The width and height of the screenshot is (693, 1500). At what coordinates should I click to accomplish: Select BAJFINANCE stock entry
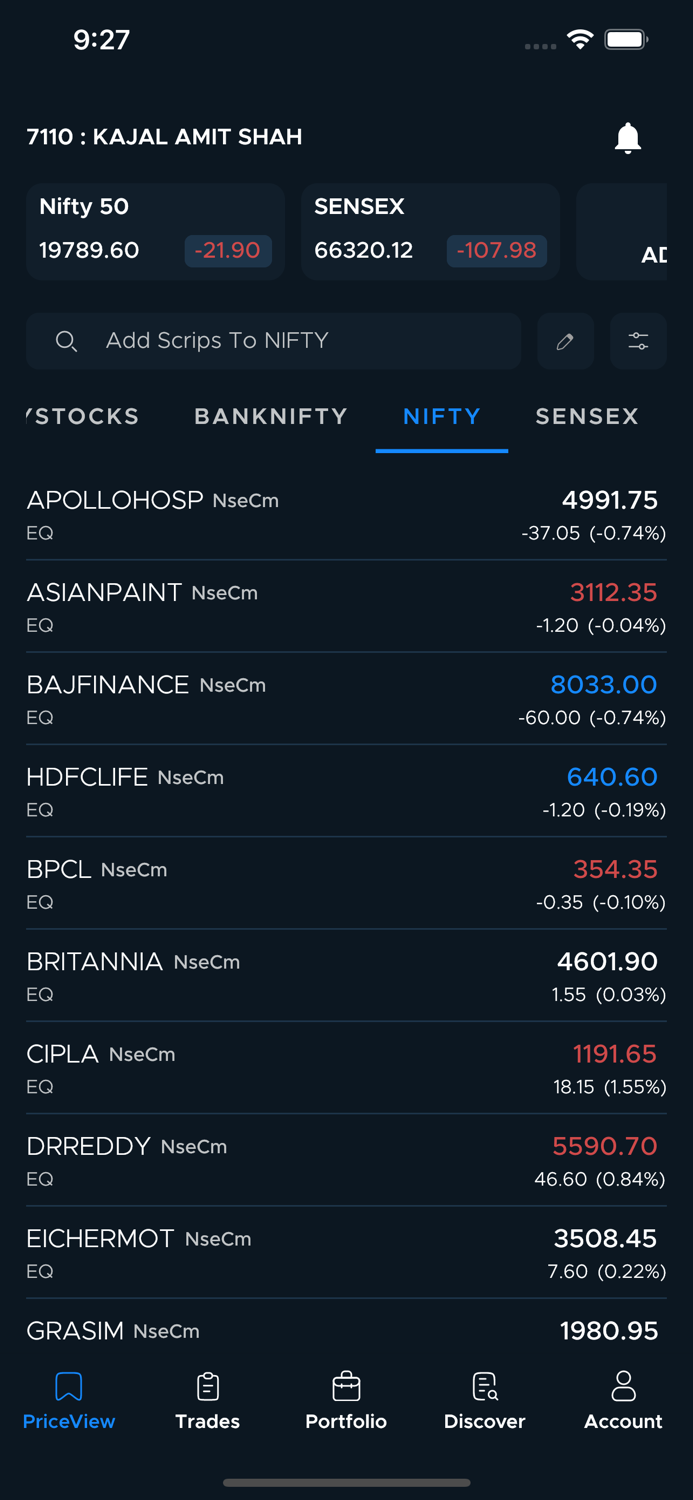(346, 699)
